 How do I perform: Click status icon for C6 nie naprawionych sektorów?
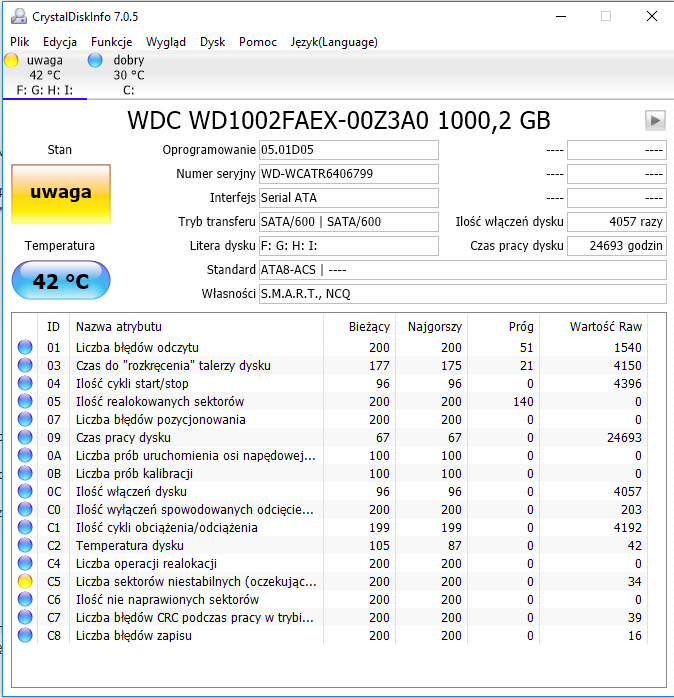(x=25, y=600)
